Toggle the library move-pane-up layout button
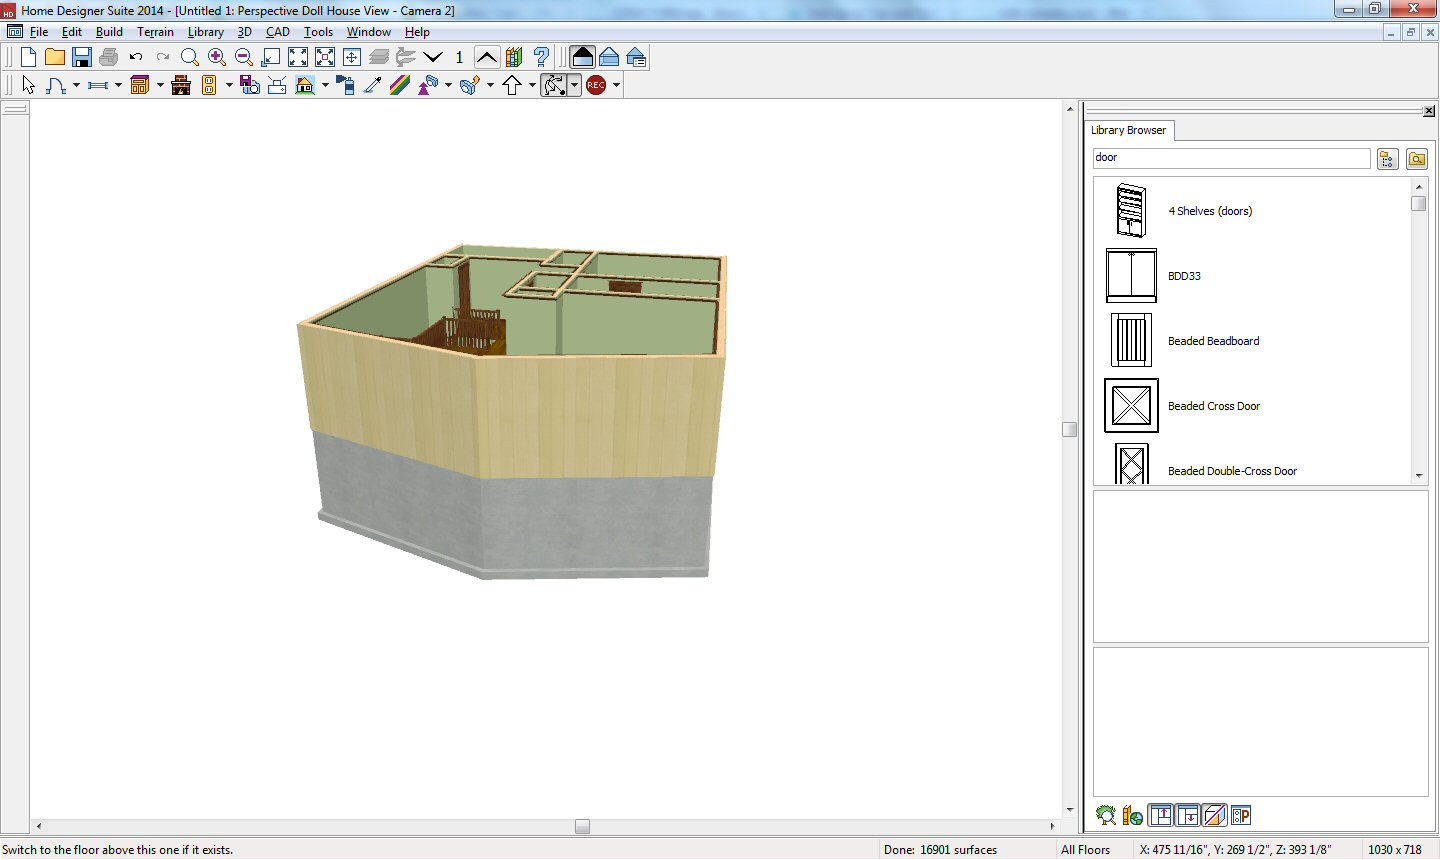 point(1160,816)
